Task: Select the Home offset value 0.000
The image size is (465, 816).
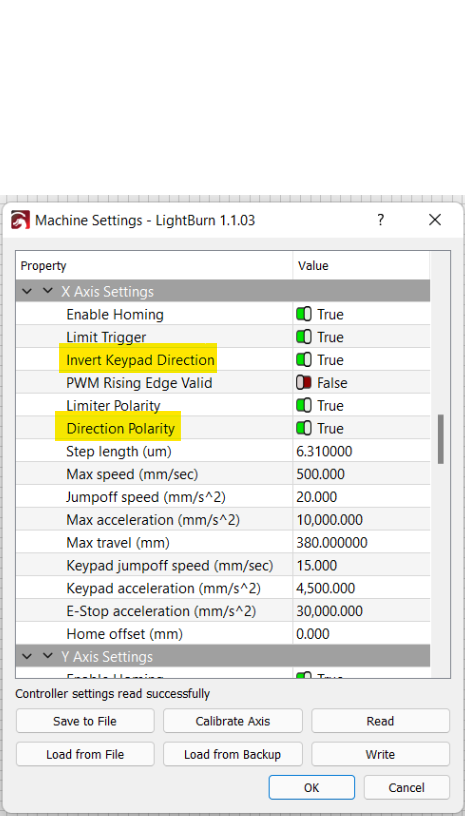Action: [x=313, y=634]
